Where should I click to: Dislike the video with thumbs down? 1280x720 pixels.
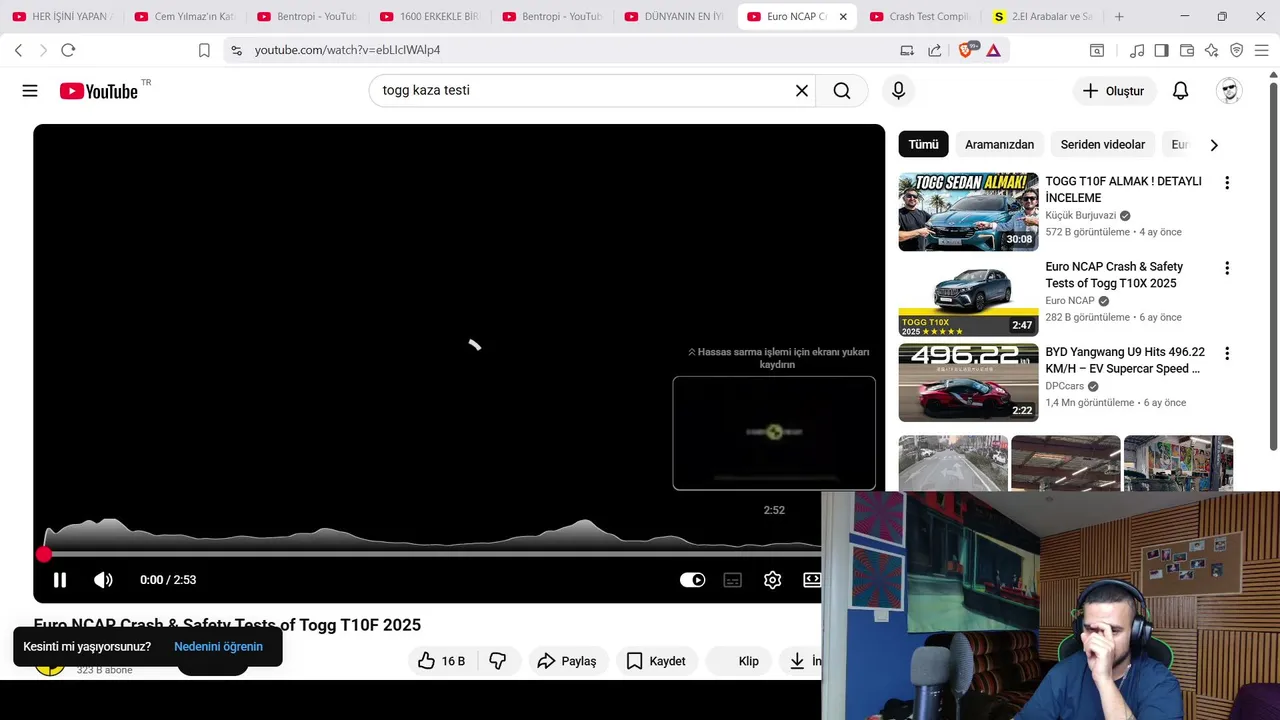pyautogui.click(x=498, y=661)
